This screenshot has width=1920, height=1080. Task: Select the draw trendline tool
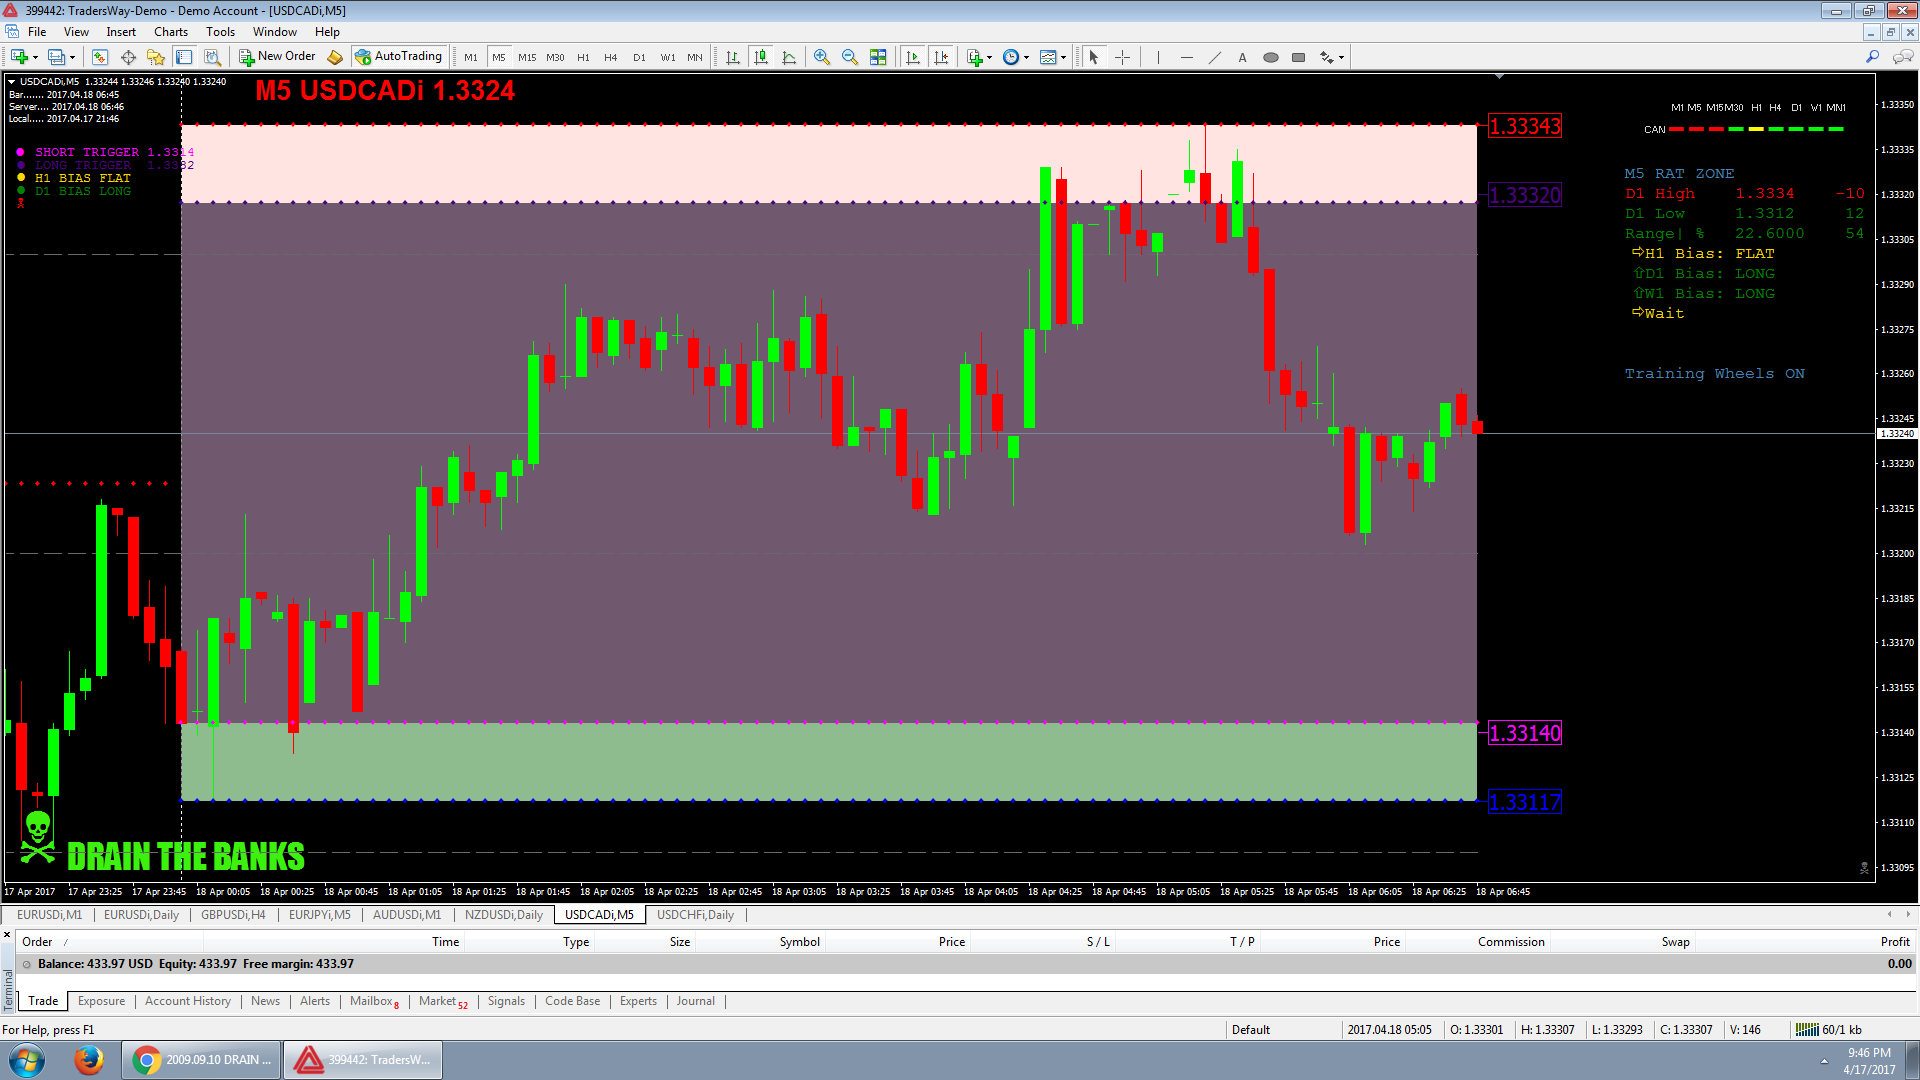(1214, 57)
